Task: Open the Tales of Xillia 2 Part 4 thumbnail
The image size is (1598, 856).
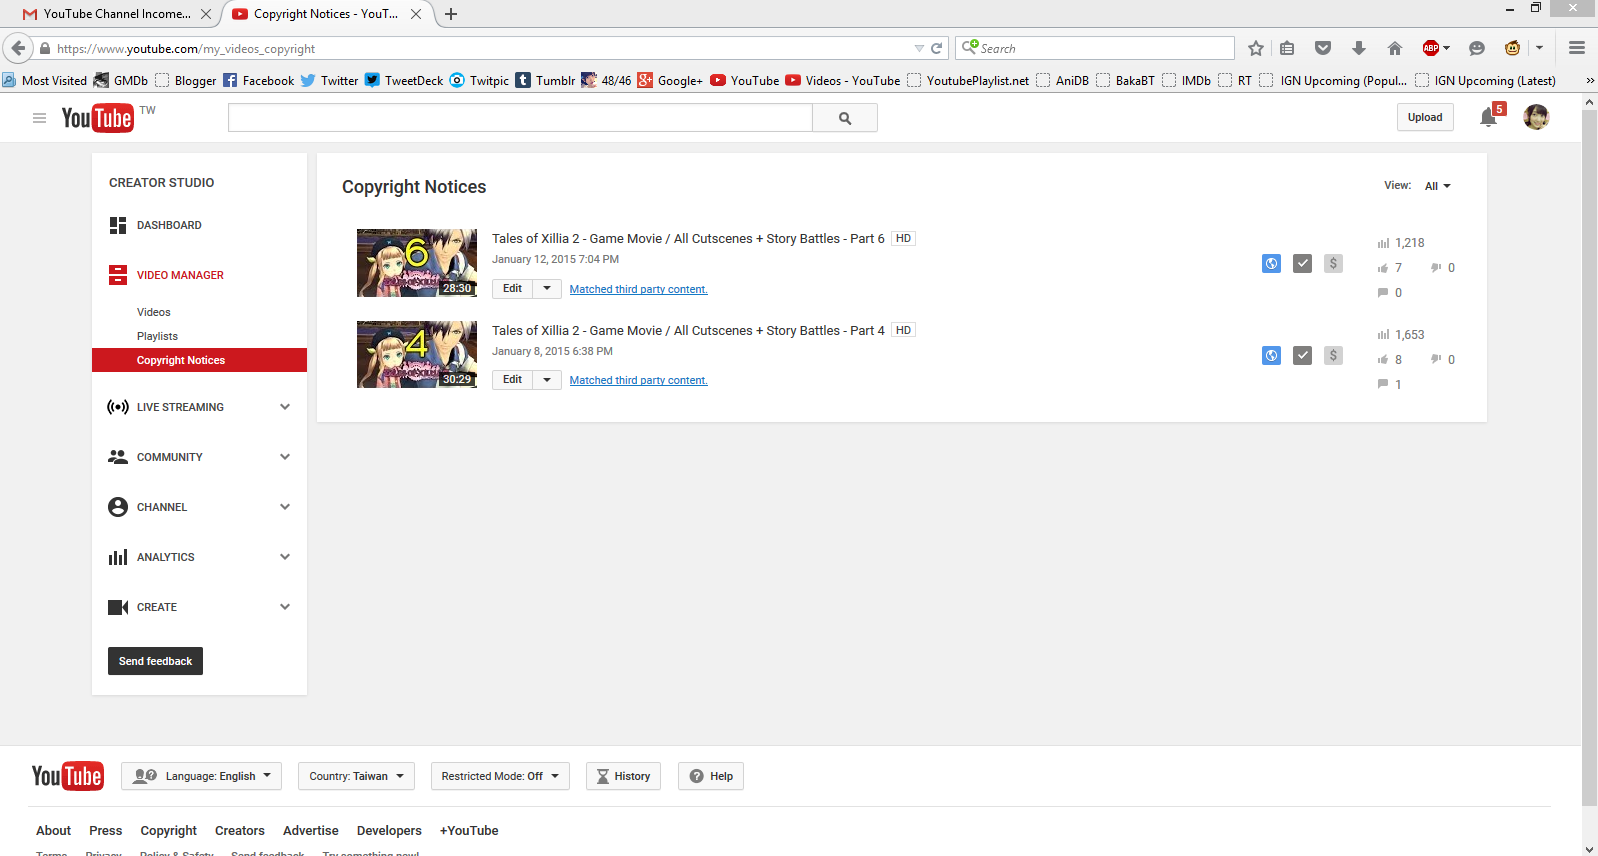Action: (417, 354)
